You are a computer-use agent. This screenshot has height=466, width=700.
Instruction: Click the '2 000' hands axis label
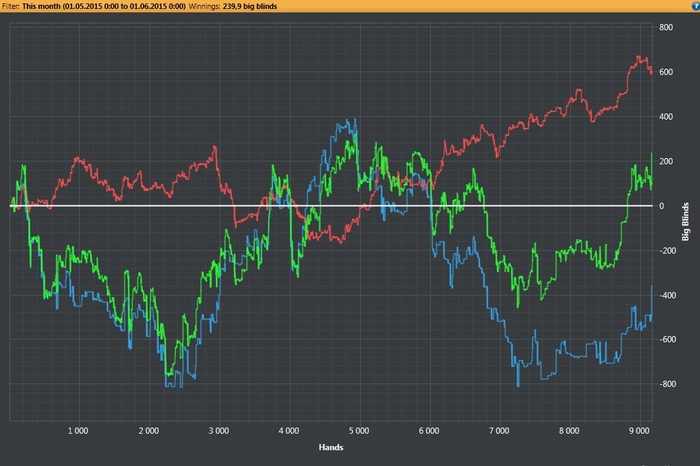(x=149, y=431)
